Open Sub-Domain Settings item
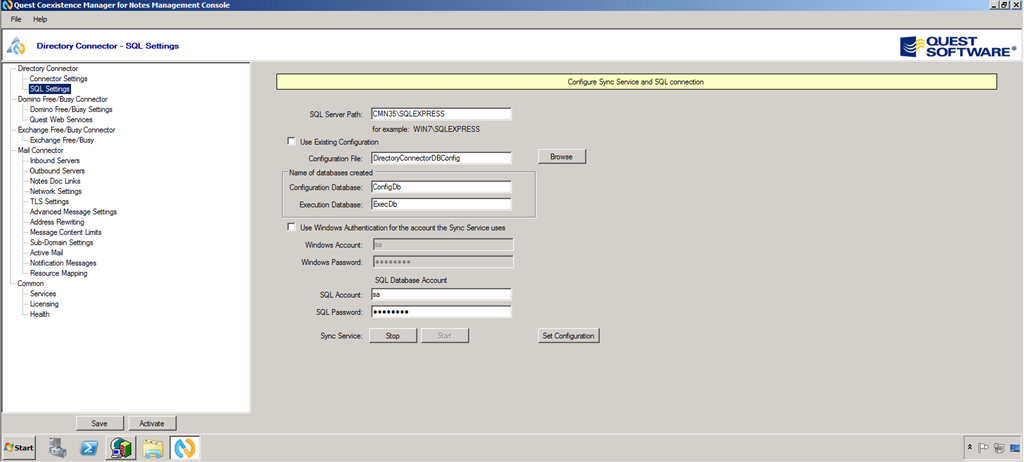Viewport: 1024px width, 462px height. click(x=61, y=242)
